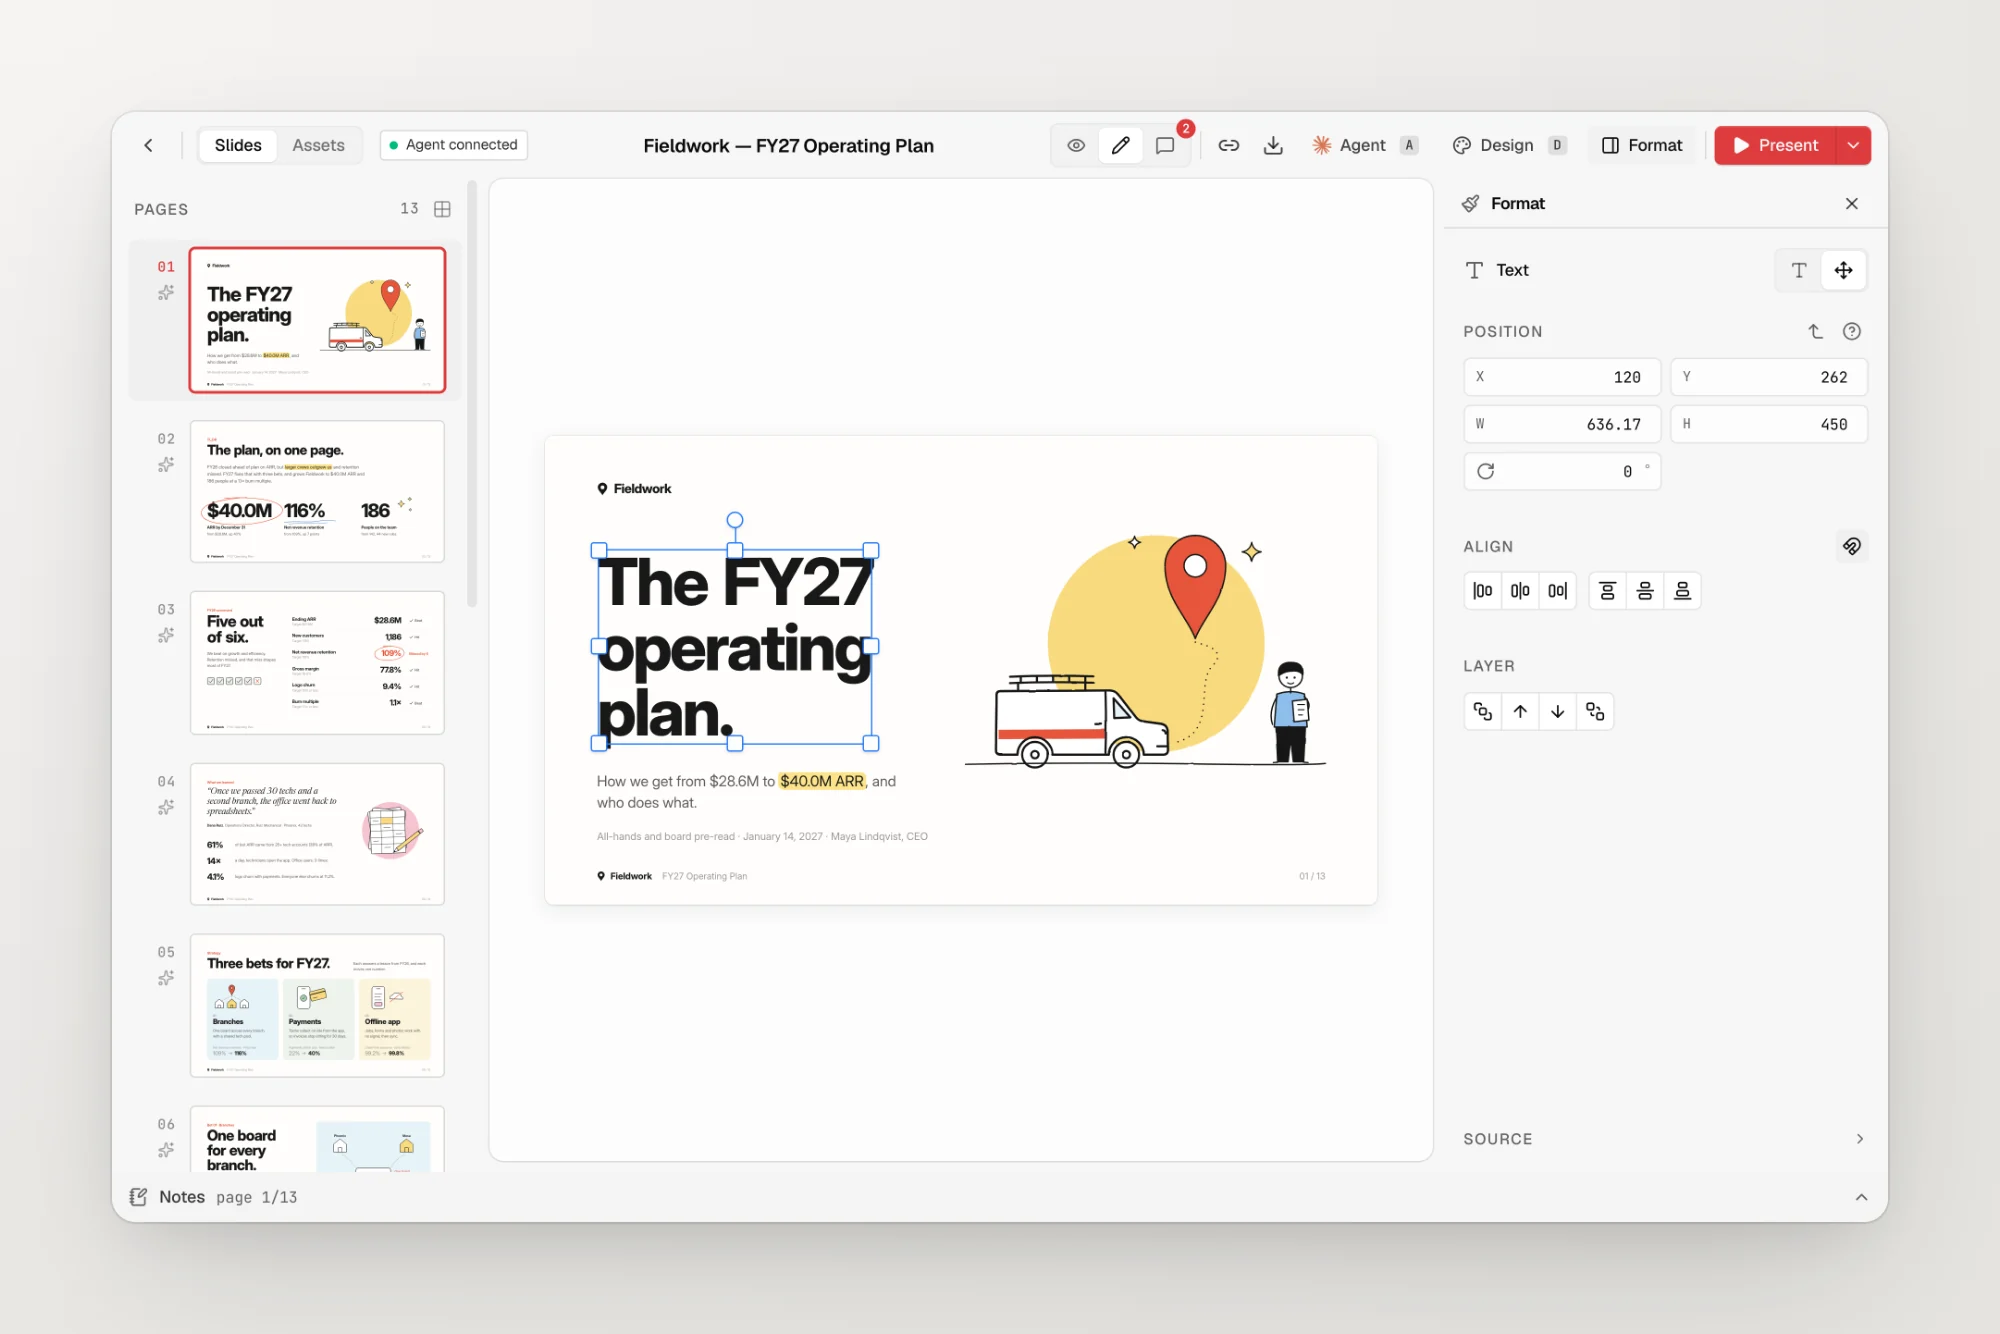
Task: Switch to position move-arrows toggle
Action: 1843,270
